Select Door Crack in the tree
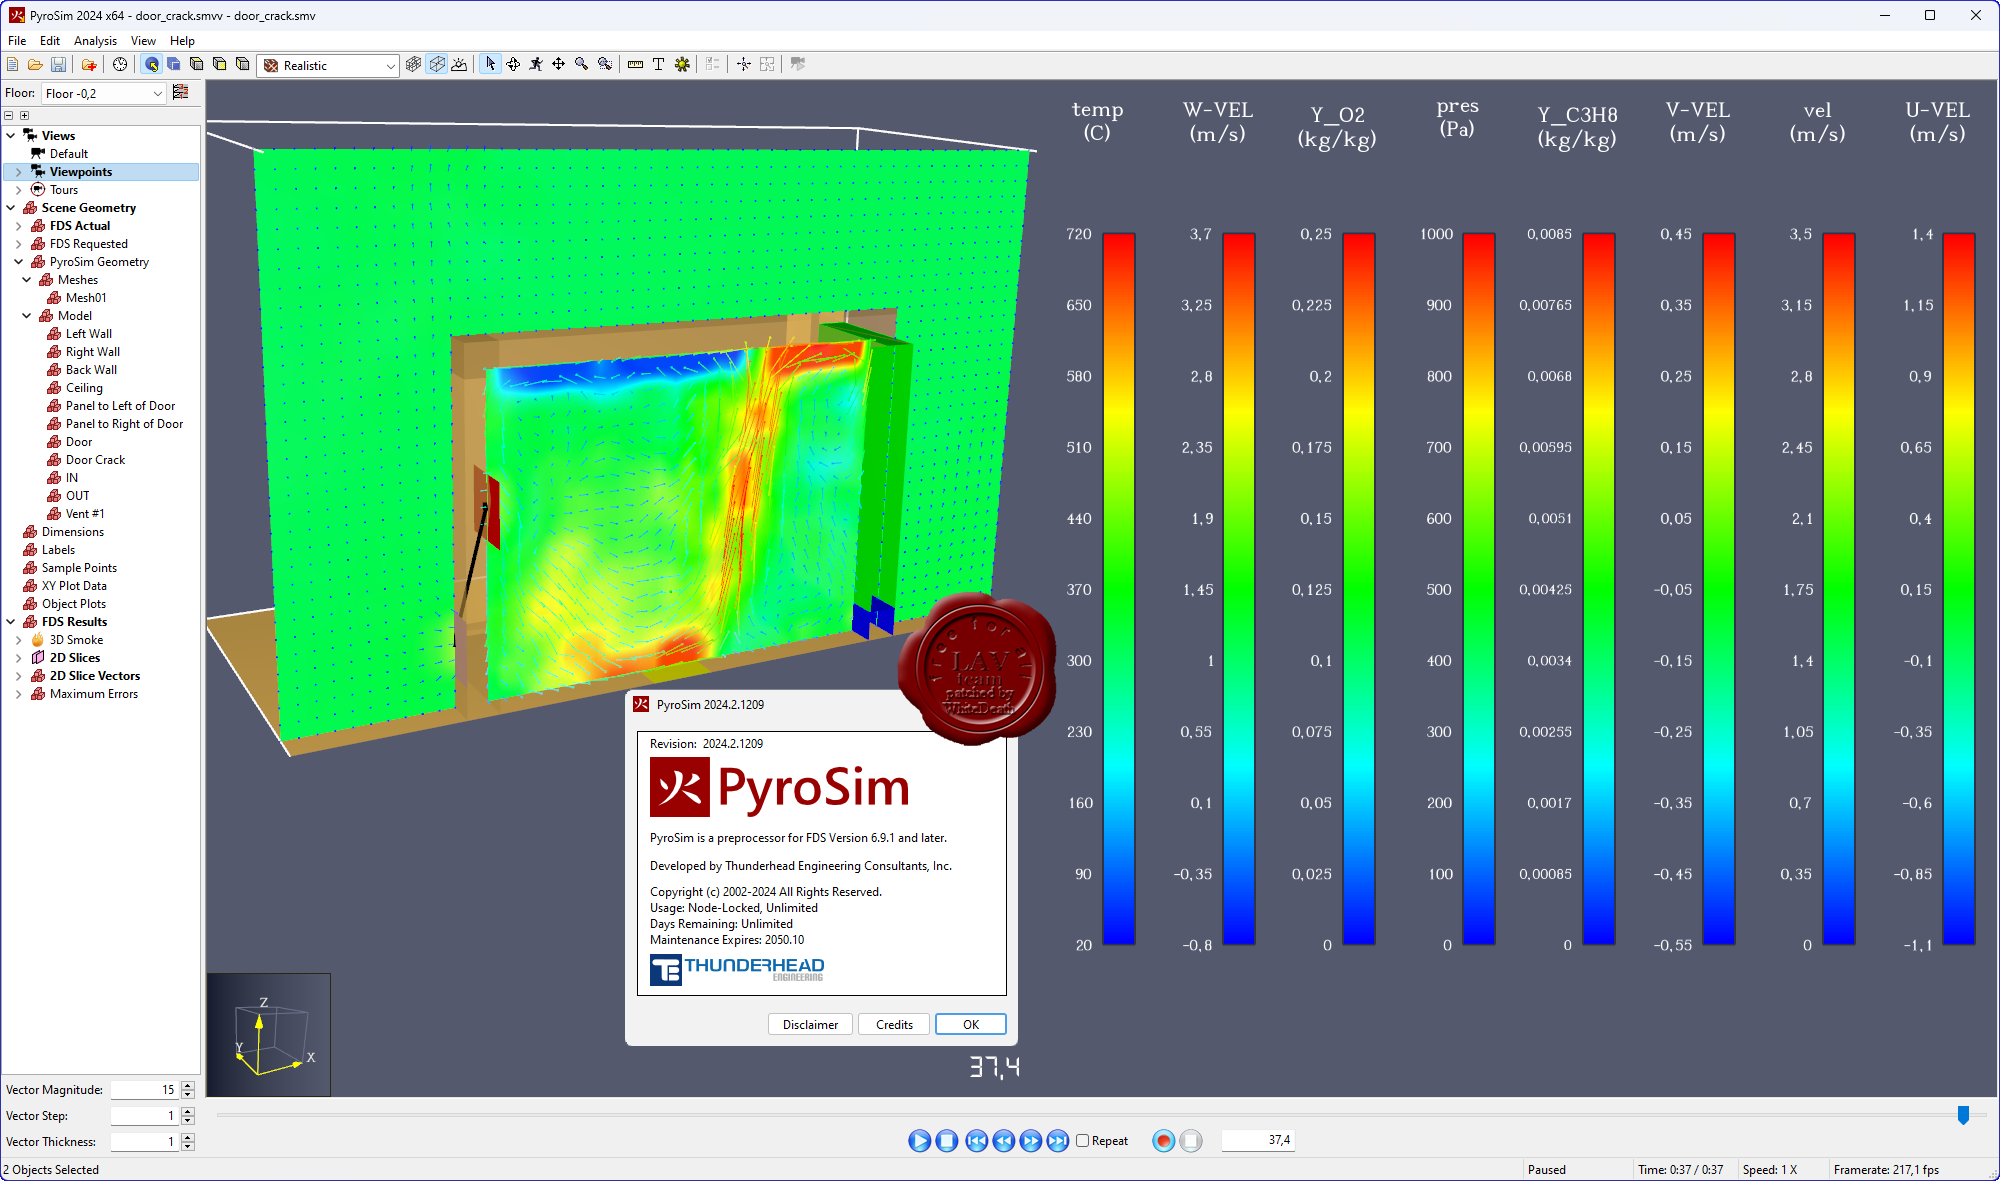Screen dimensions: 2000x1181 click(95, 460)
